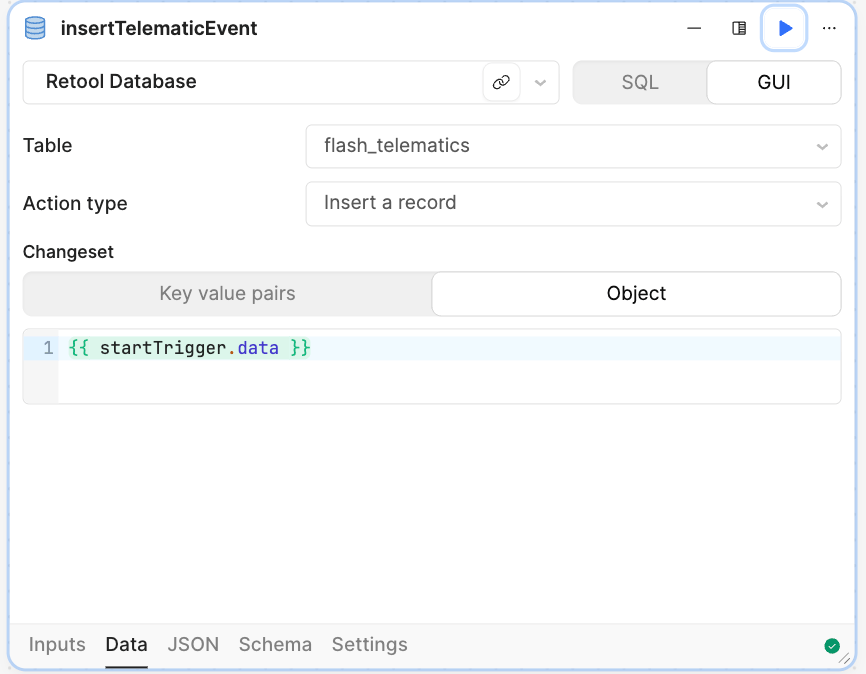Collapse the block using the dash icon
Viewport: 866px width, 674px height.
(x=694, y=29)
